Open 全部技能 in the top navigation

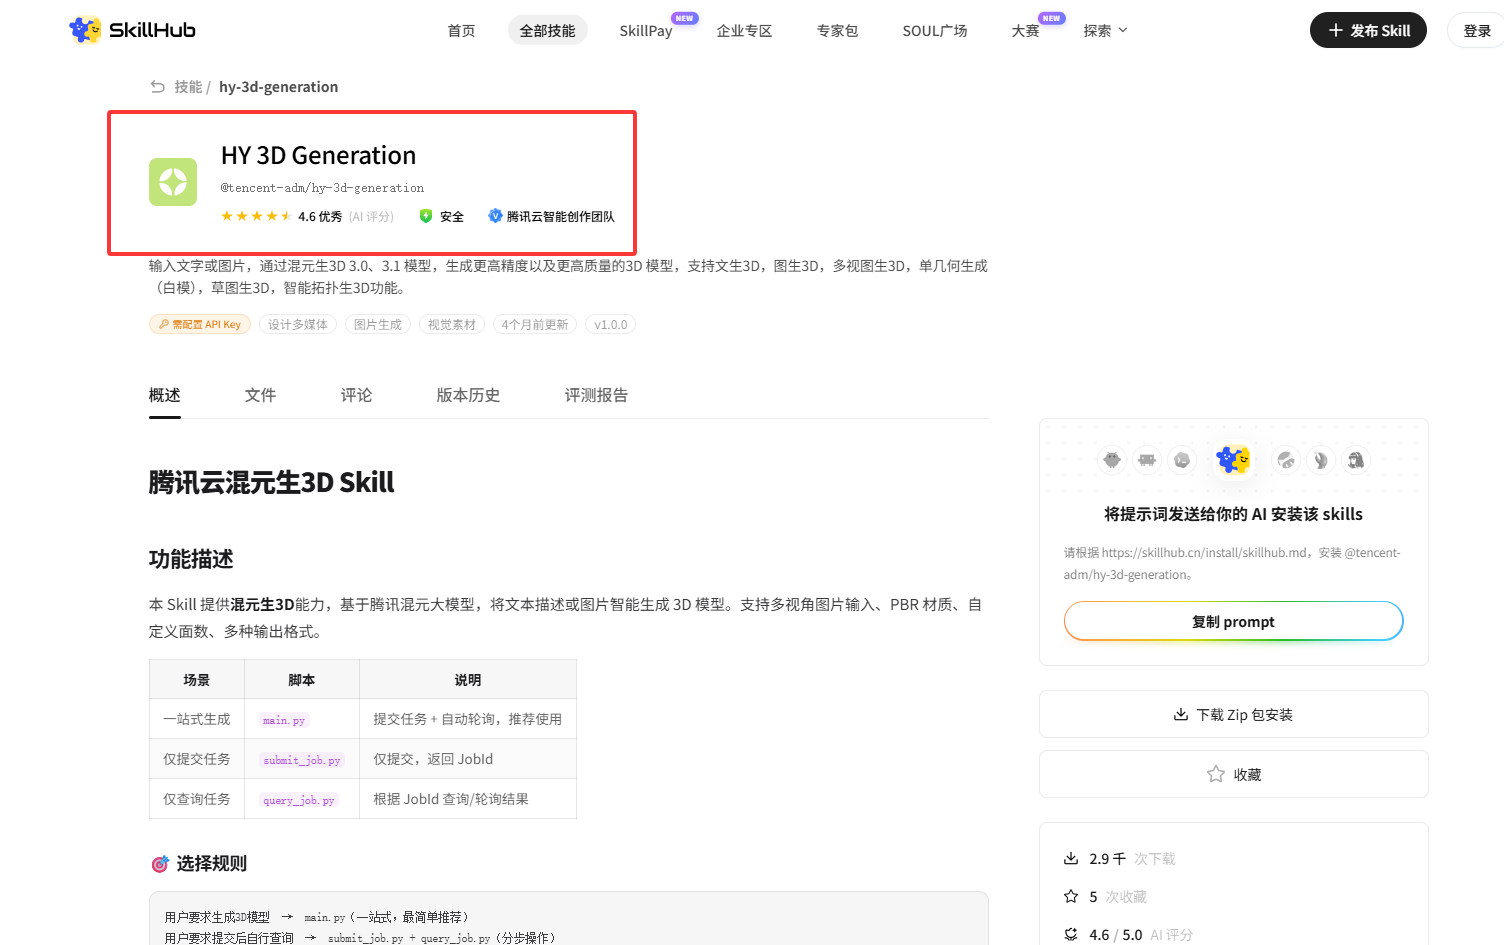click(547, 31)
